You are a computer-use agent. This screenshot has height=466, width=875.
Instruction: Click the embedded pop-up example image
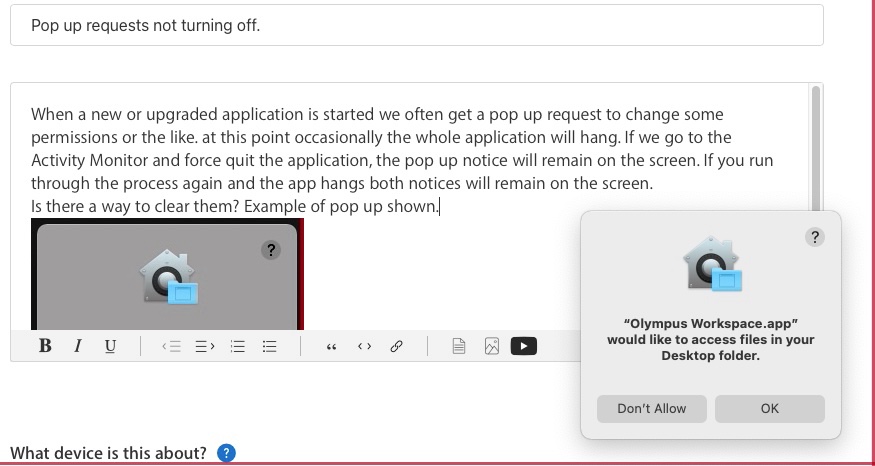tap(167, 274)
